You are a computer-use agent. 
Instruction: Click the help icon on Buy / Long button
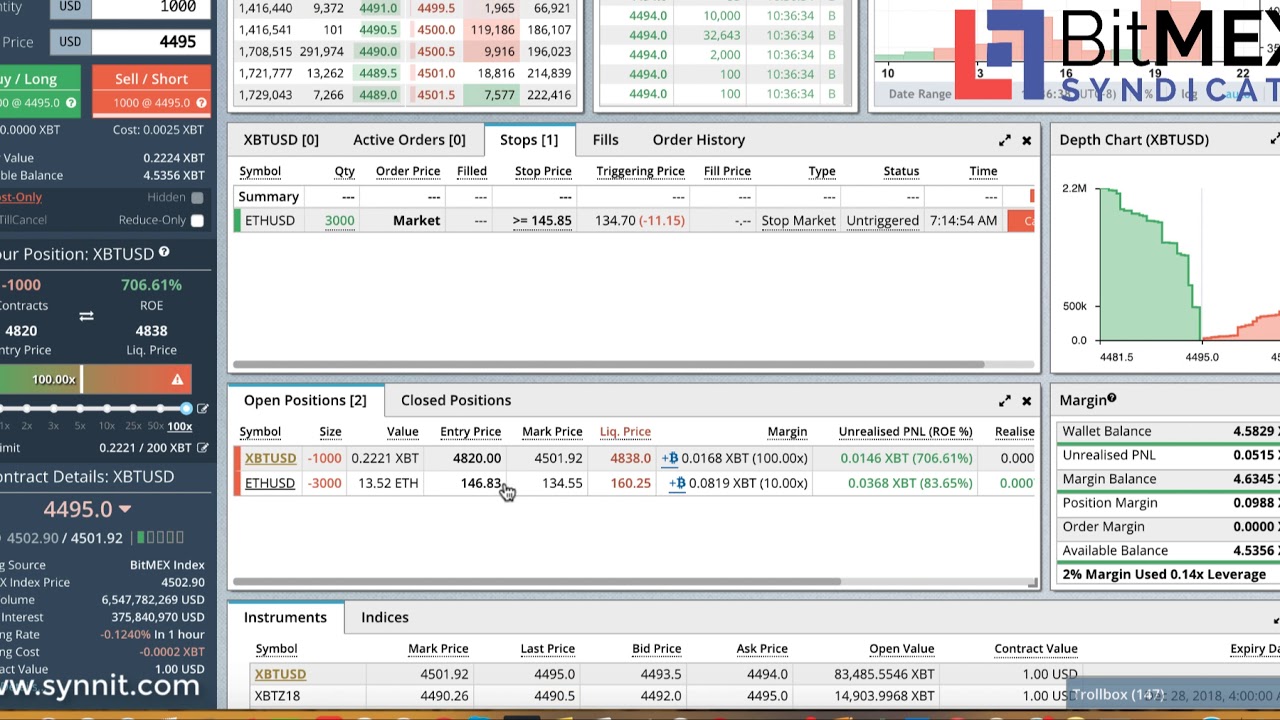coord(70,103)
